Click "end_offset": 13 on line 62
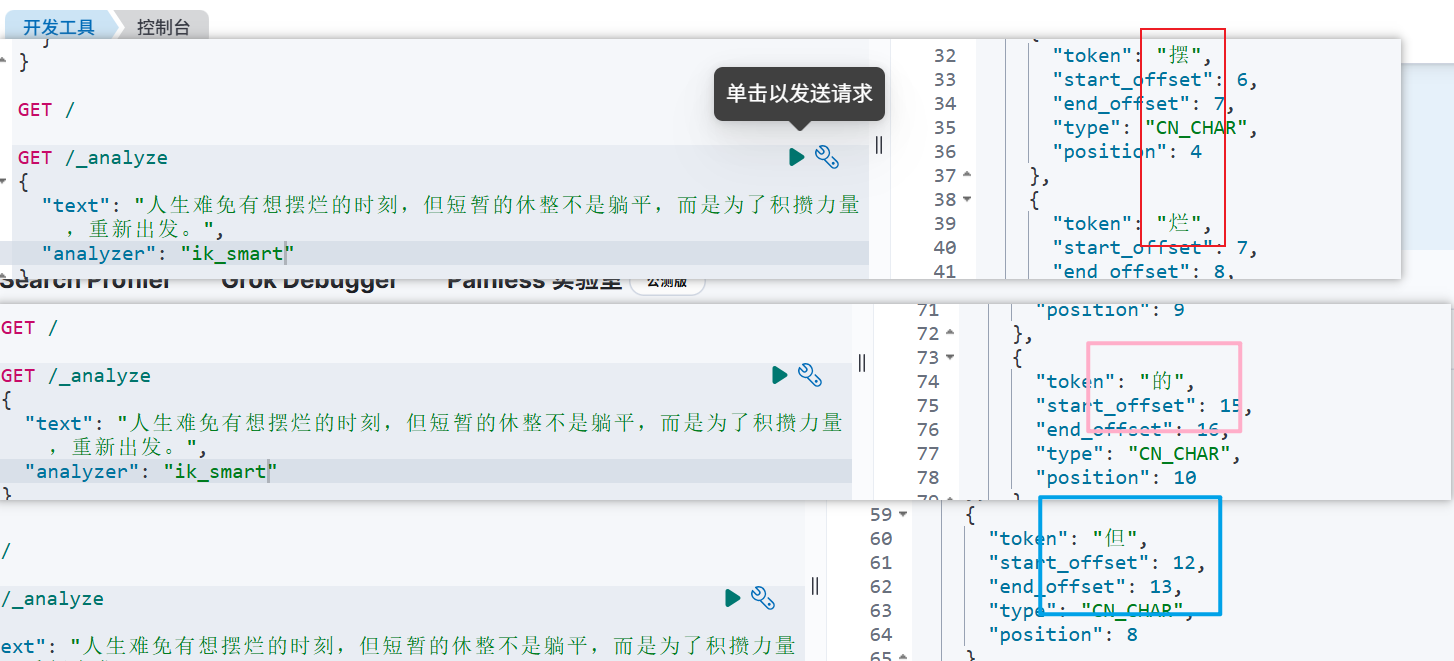The image size is (1454, 661). point(1086,586)
